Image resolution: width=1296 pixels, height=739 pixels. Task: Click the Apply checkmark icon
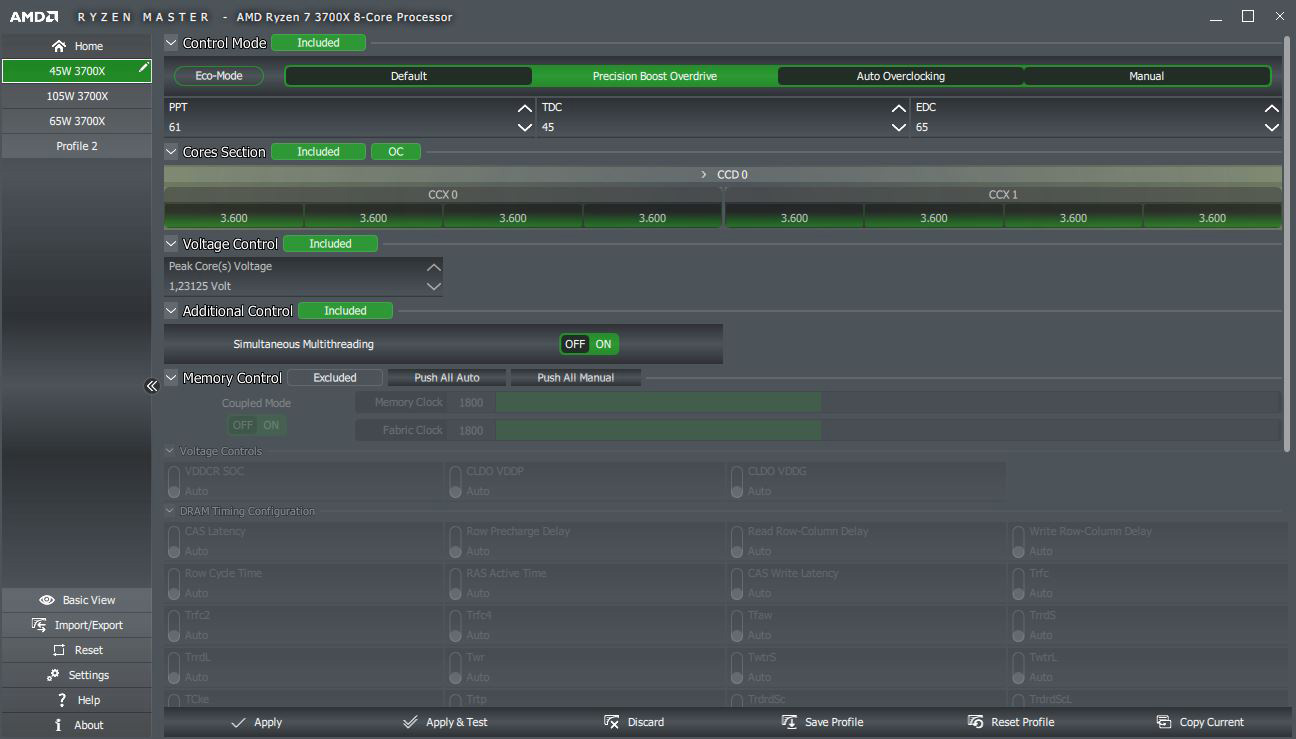pos(238,722)
